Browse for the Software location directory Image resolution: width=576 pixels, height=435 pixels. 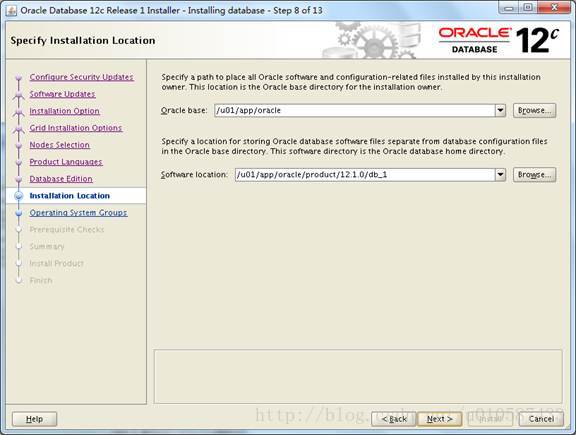[x=534, y=175]
